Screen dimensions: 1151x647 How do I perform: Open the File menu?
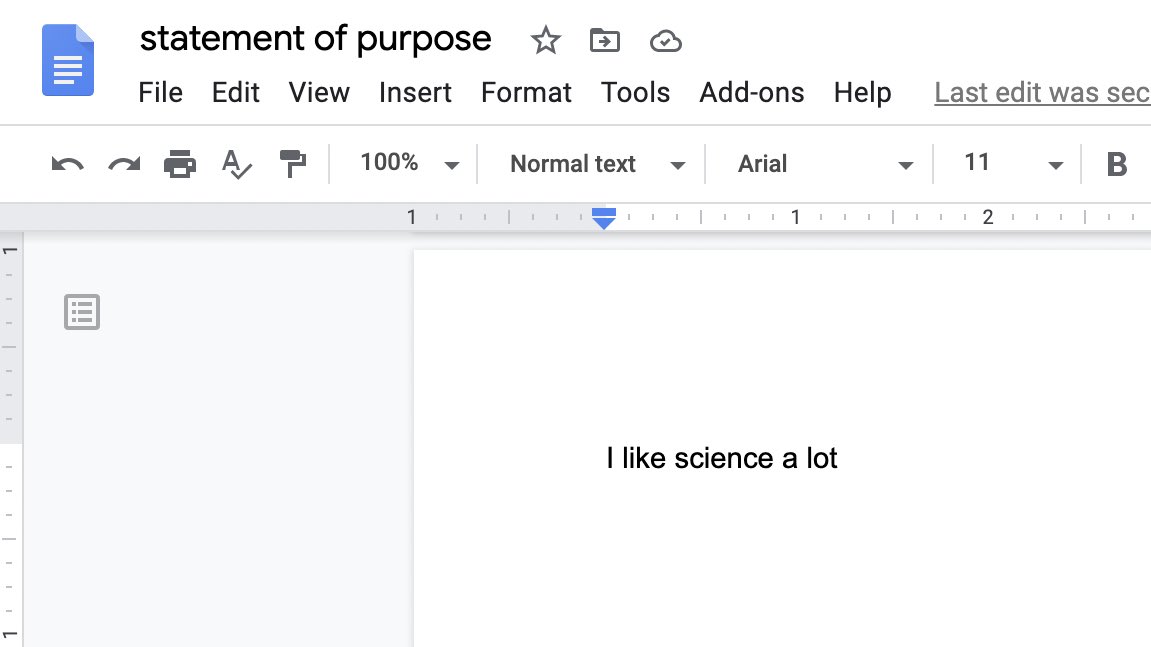click(x=160, y=93)
